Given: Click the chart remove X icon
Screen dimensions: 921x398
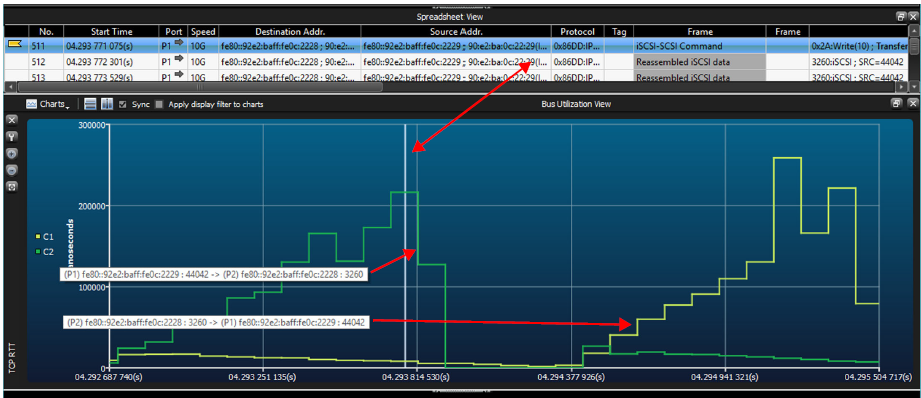Looking at the screenshot, I should (12, 120).
